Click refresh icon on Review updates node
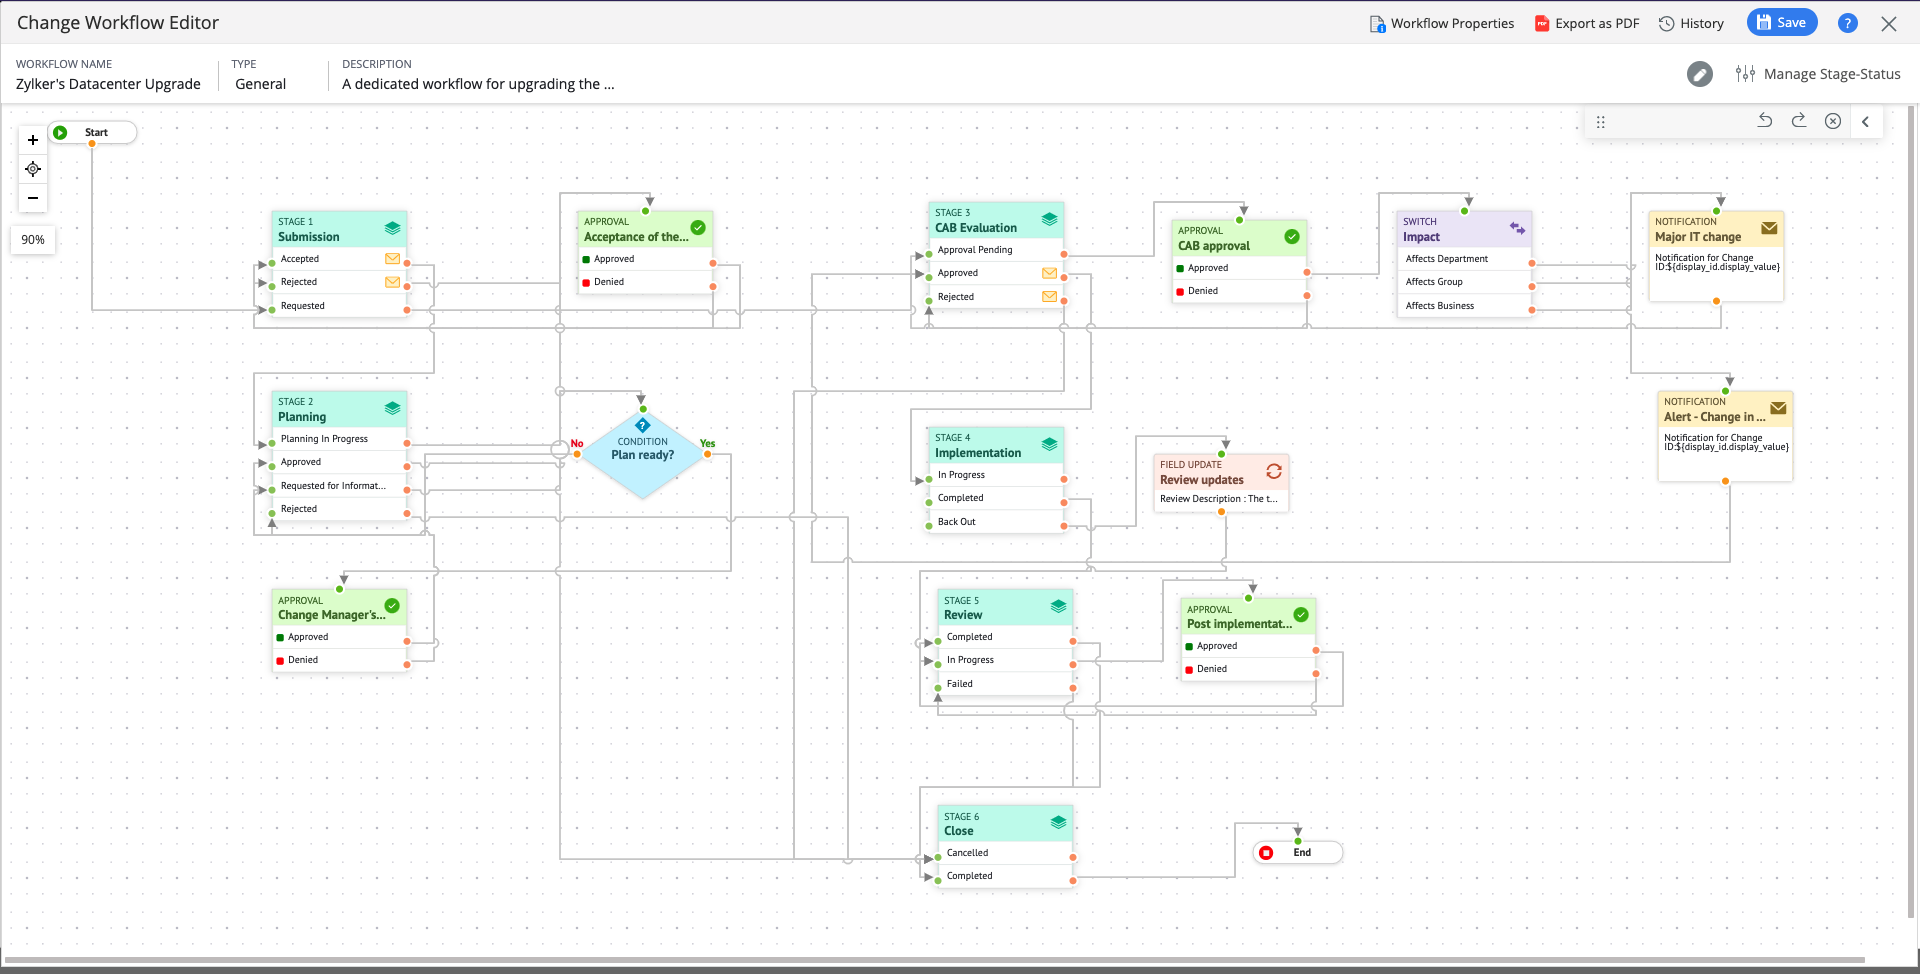This screenshot has height=974, width=1920. pos(1274,471)
